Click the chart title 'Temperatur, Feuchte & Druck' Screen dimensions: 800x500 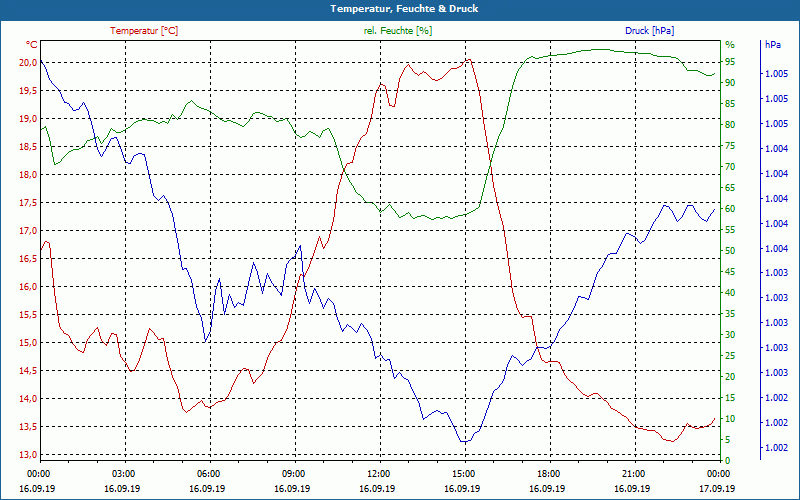(404, 9)
